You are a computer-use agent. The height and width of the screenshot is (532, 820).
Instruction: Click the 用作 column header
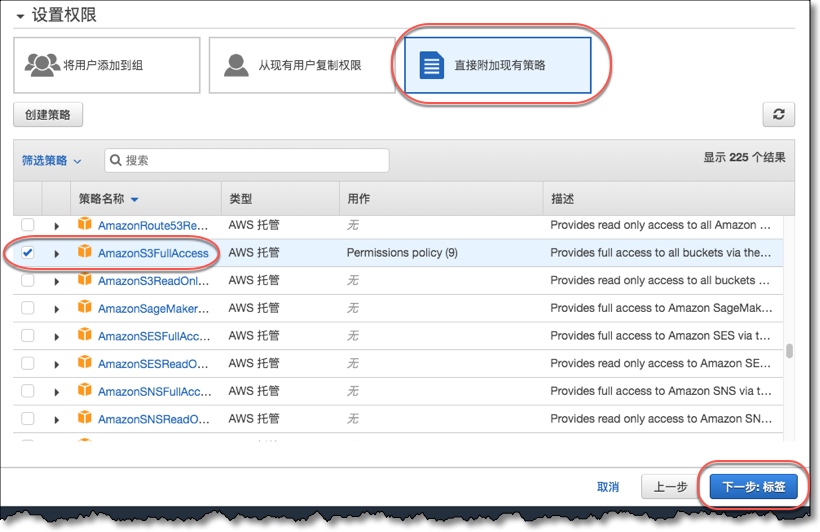tap(359, 199)
